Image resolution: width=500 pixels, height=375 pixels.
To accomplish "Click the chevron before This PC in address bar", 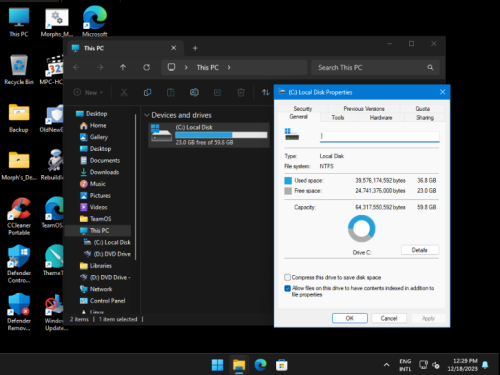I will [186, 67].
